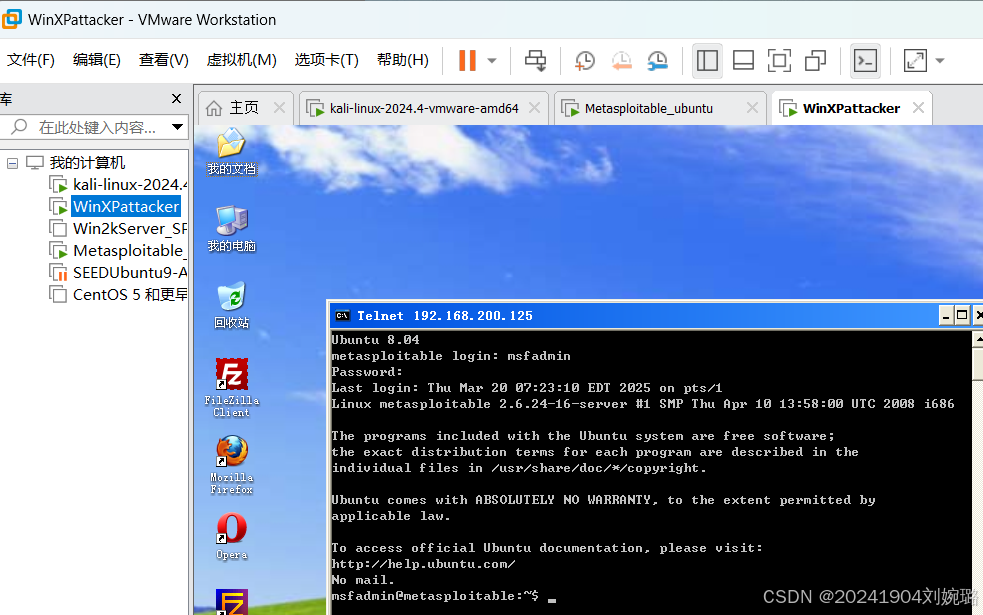
Task: Click the library search input field
Action: click(x=97, y=127)
